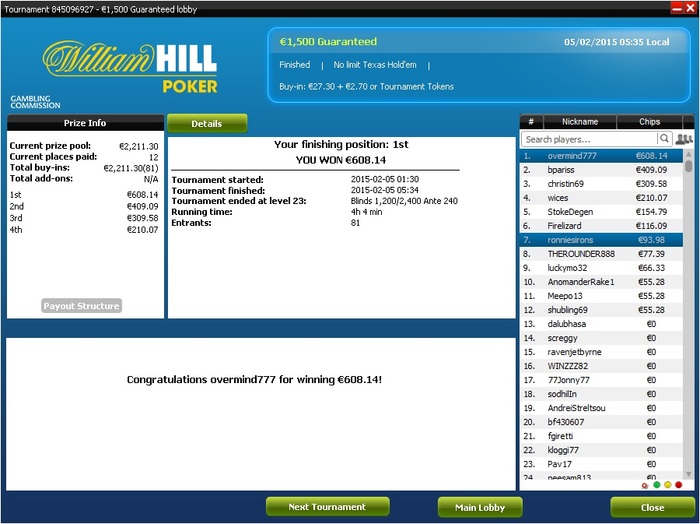
Task: Select player row WINZZZ82
Action: pyautogui.click(x=601, y=366)
